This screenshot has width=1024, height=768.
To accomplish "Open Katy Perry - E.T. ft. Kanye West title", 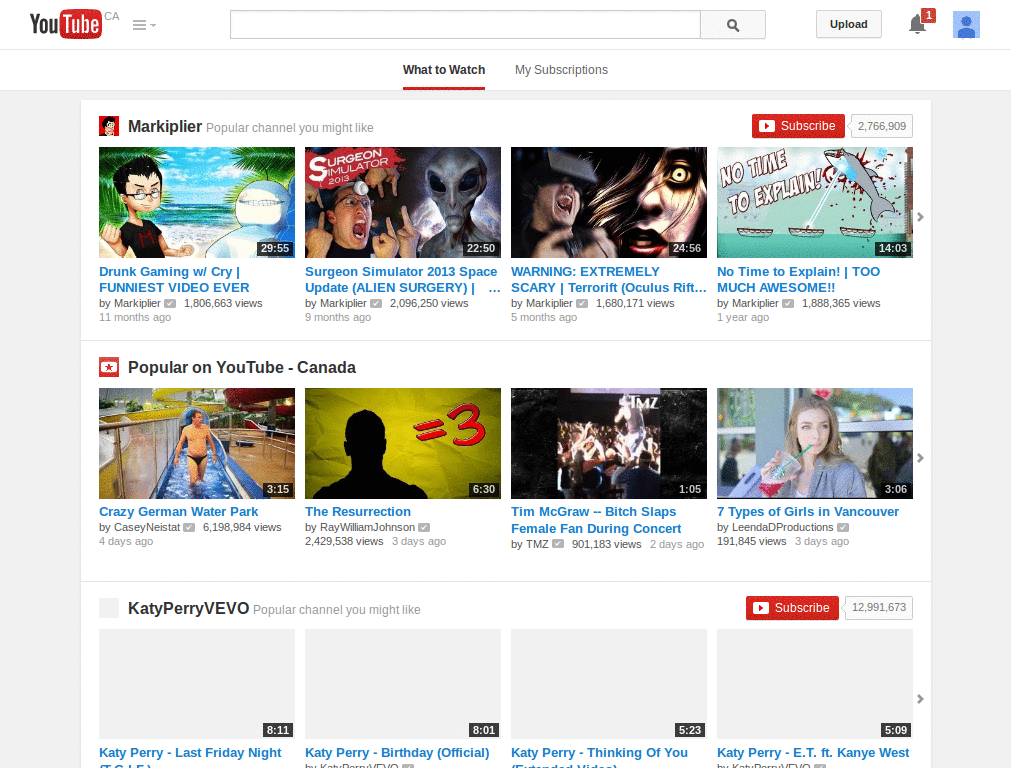I will [813, 753].
